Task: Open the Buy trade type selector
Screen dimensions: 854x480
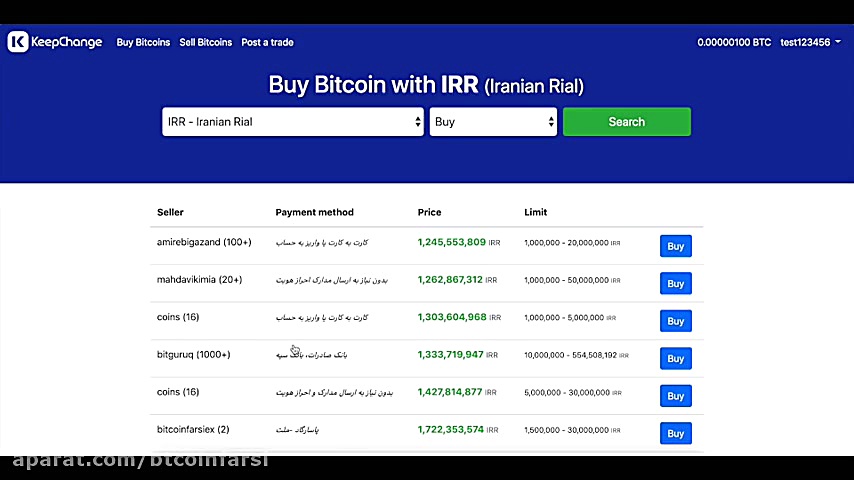Action: [493, 121]
